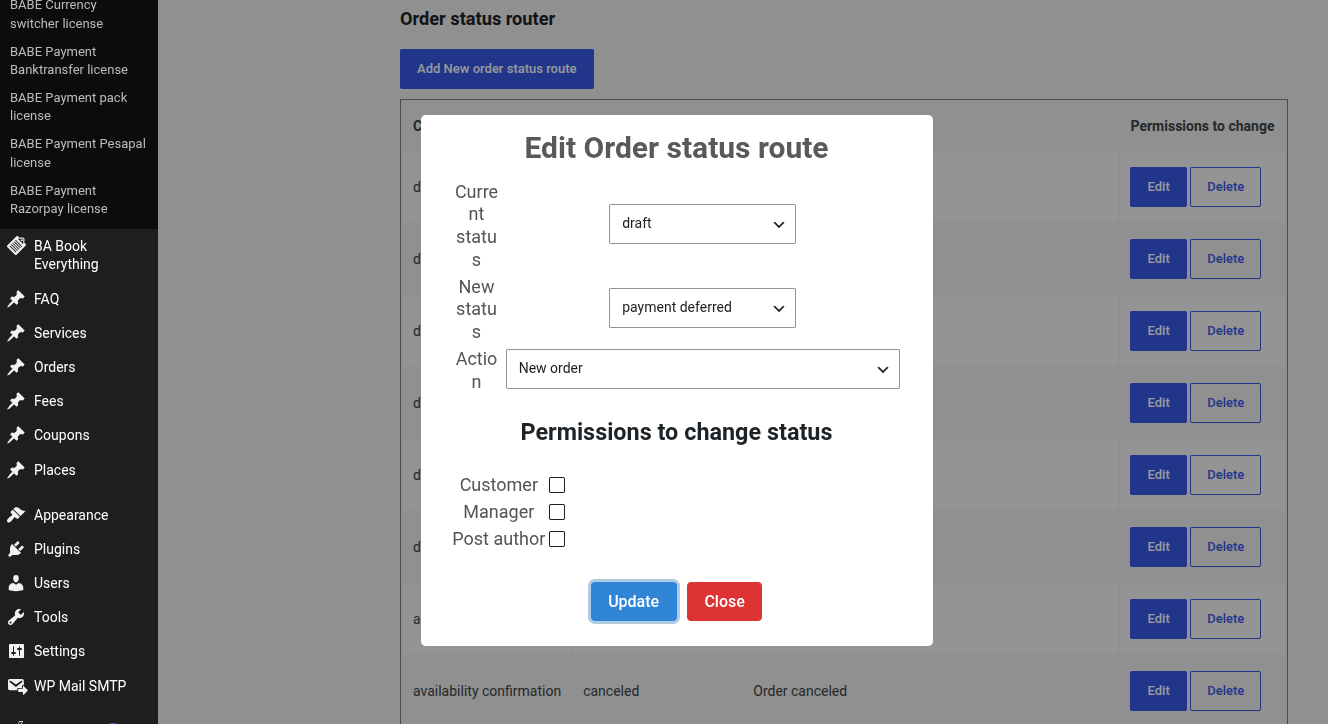This screenshot has height=724, width=1328.
Task: Tick the Manager permission checkbox
Action: pos(557,512)
